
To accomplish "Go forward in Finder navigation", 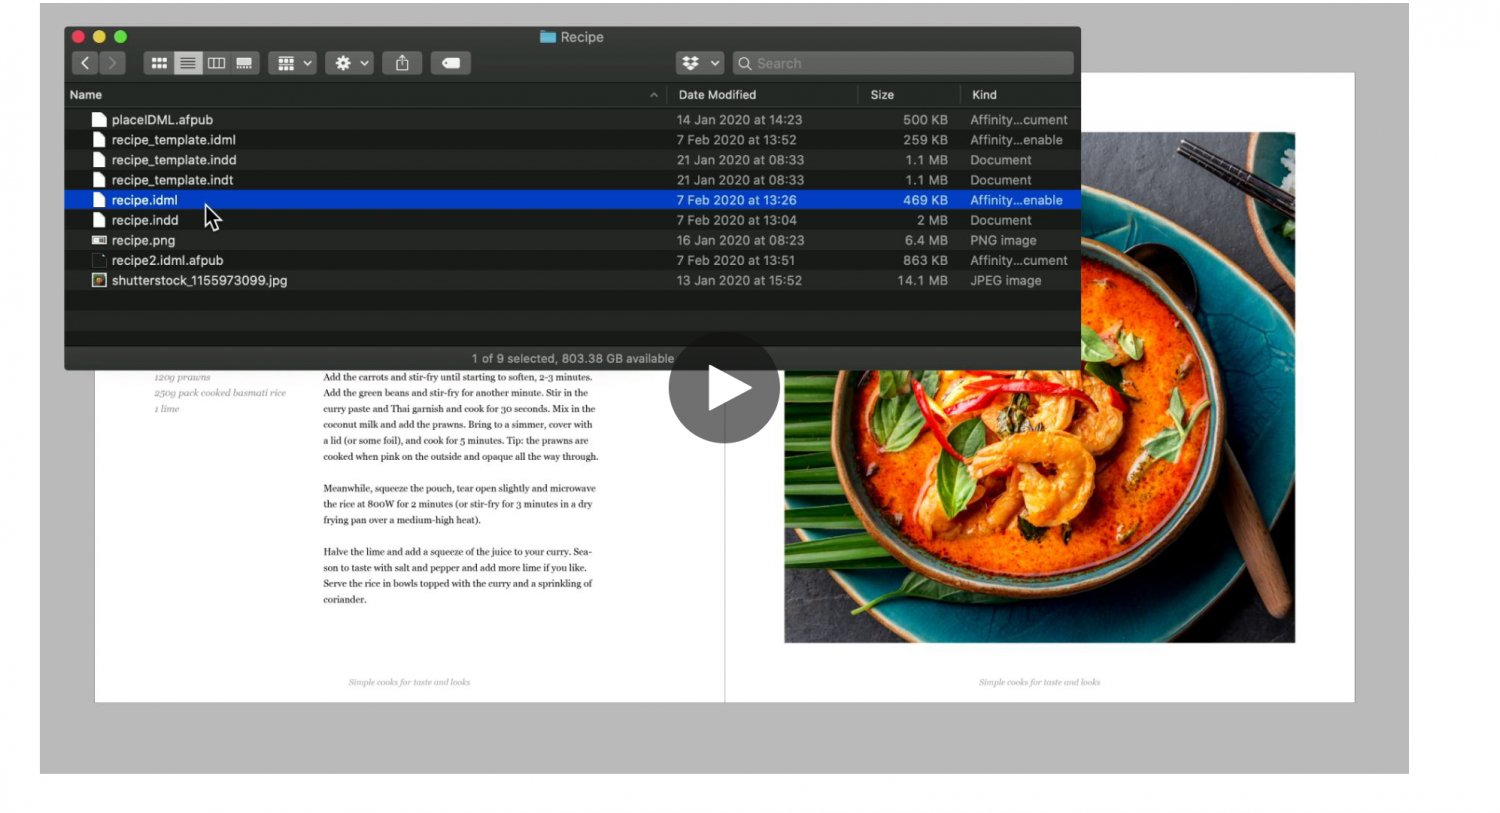I will [112, 63].
